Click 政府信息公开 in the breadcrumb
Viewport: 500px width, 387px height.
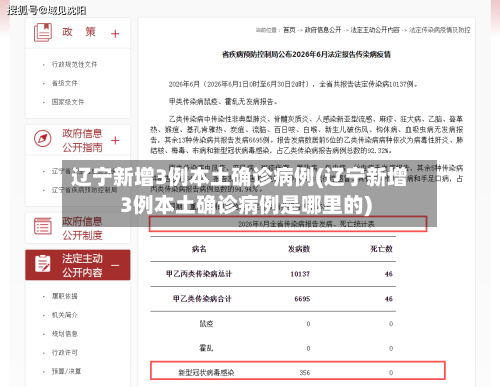click(x=323, y=30)
